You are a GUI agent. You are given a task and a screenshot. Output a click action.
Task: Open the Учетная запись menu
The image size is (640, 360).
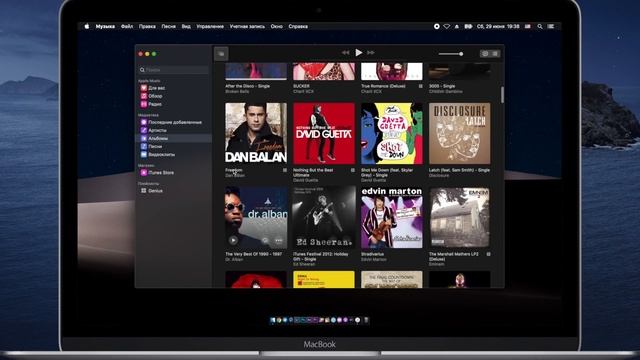click(x=247, y=26)
